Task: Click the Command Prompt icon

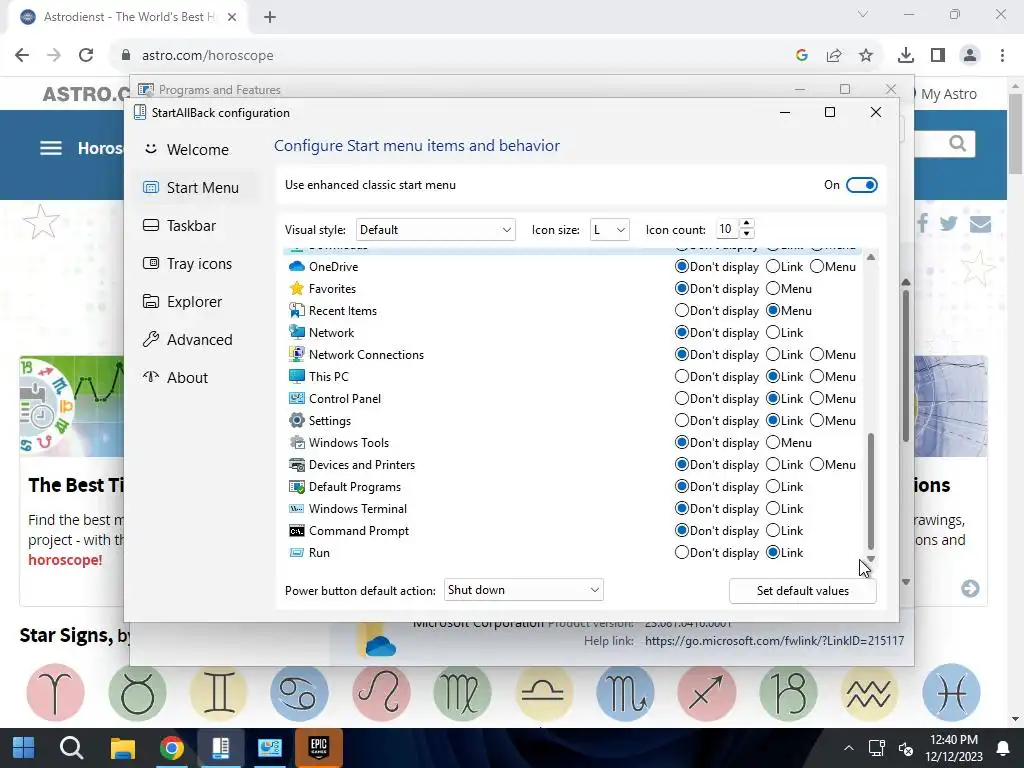Action: 296,530
